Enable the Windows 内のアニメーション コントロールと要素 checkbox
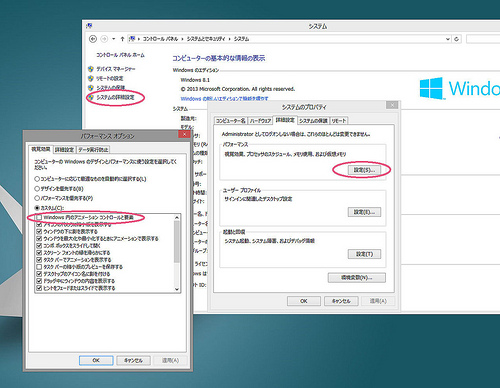This screenshot has width=500, height=388. point(39,217)
